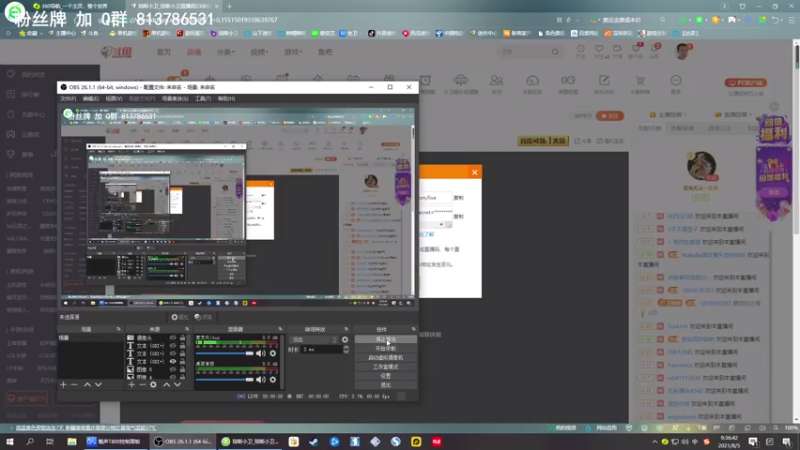Click the 开始录制 button in OBS controls
The width and height of the screenshot is (800, 450).
pos(385,348)
